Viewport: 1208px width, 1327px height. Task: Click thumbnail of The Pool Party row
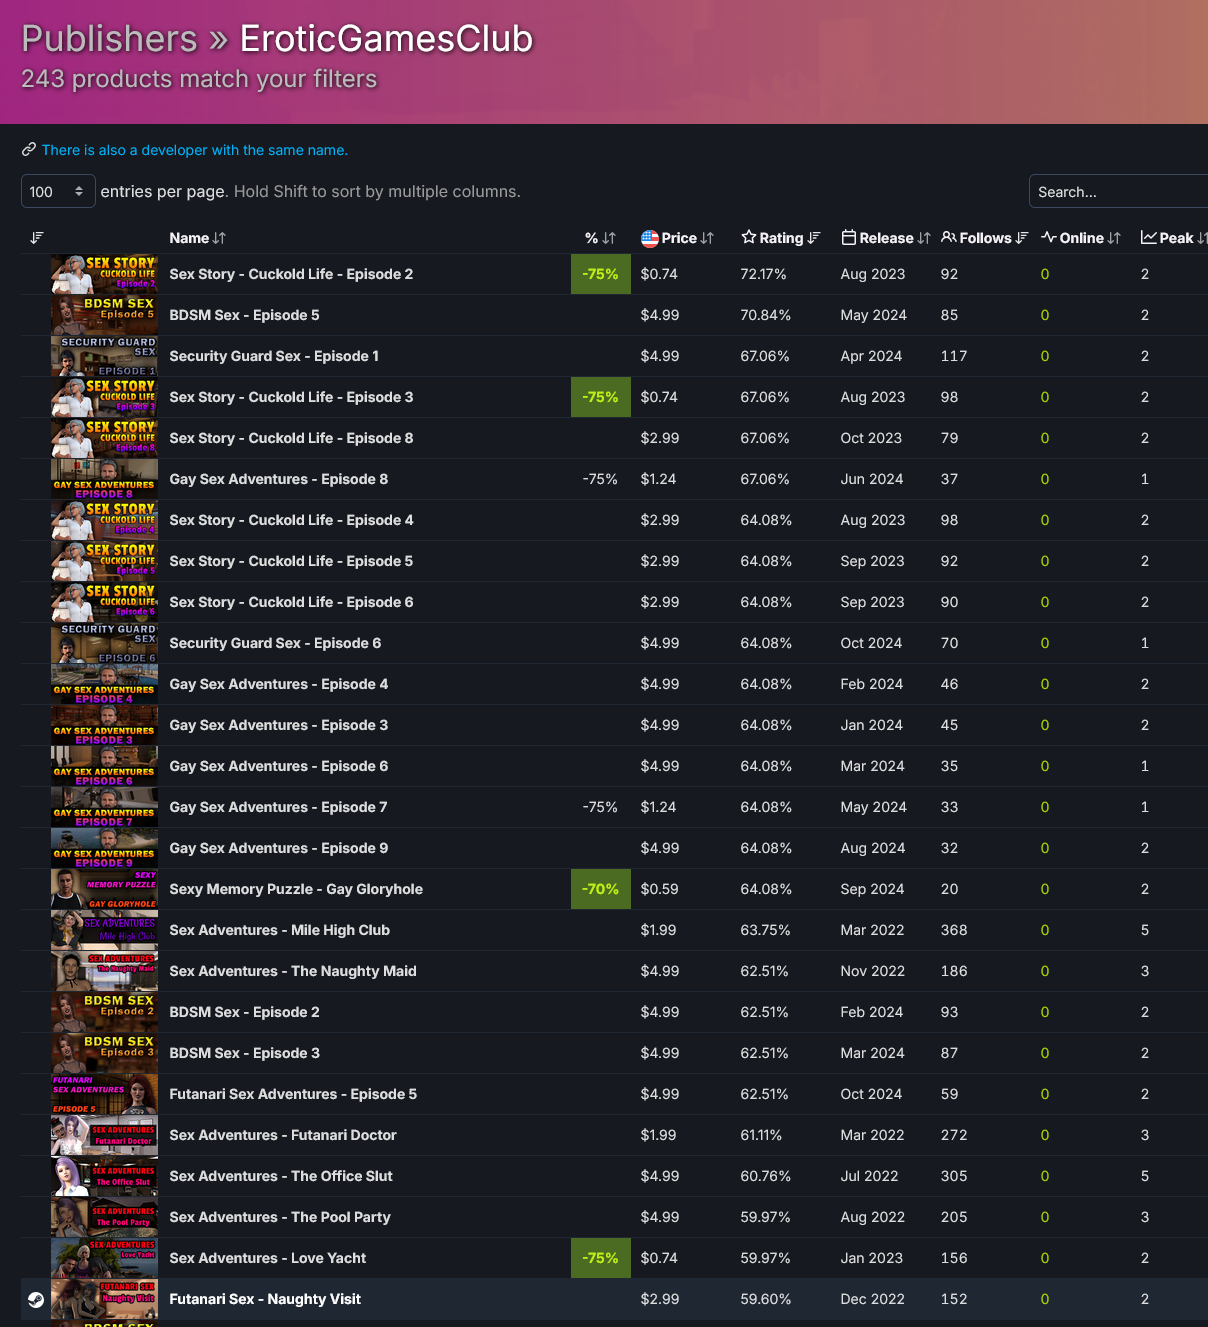click(104, 1217)
